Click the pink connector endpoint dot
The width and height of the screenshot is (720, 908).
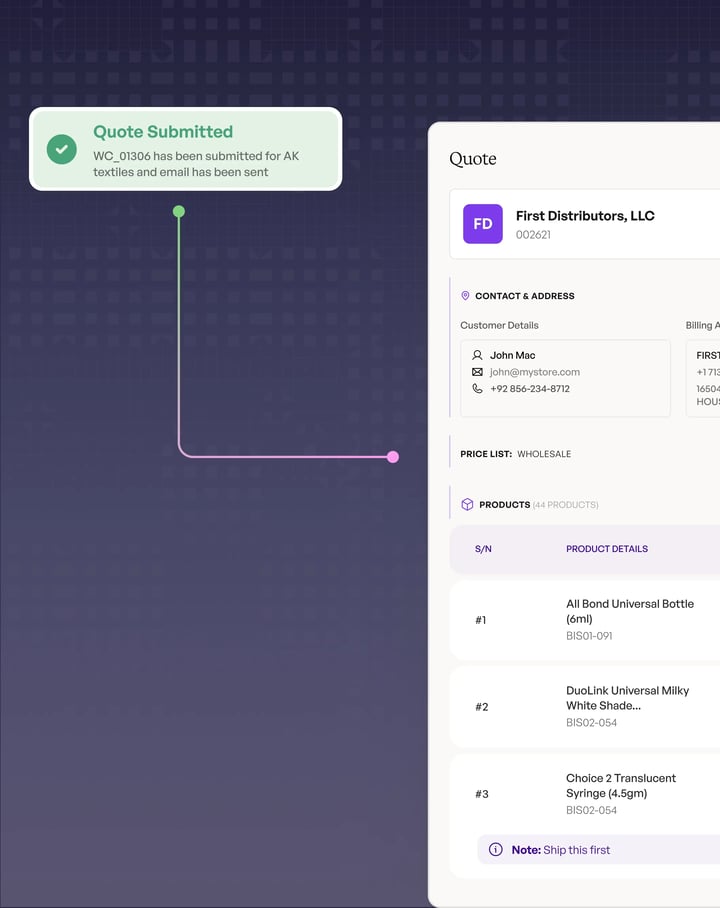[393, 457]
